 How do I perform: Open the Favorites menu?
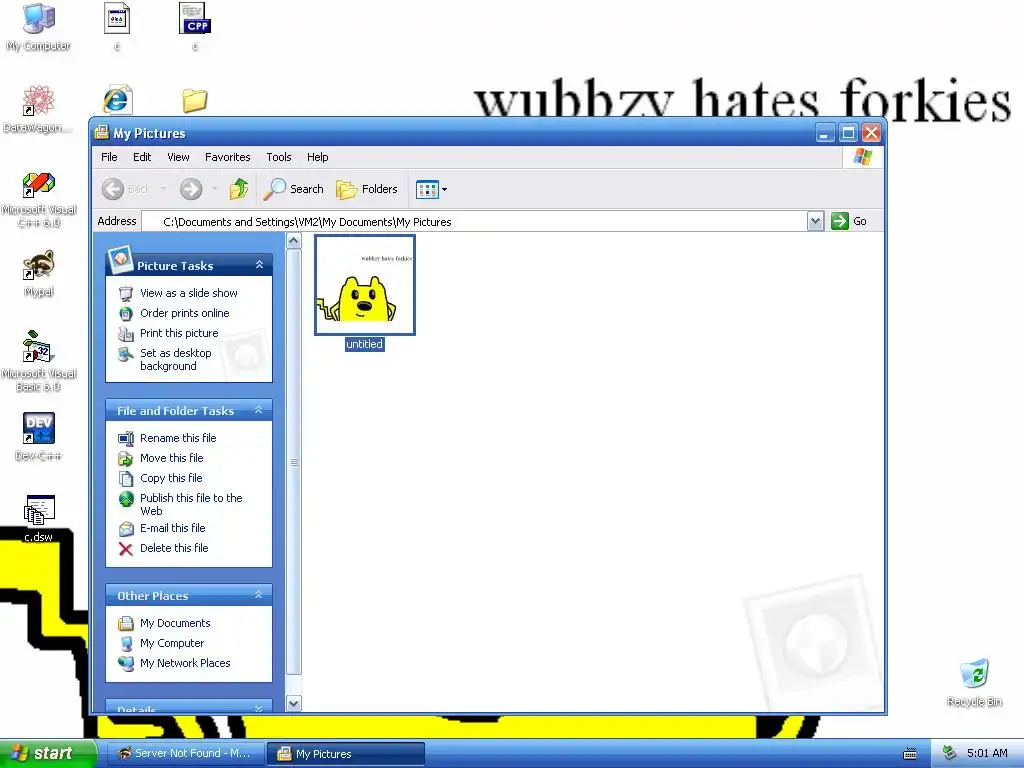[x=227, y=157]
